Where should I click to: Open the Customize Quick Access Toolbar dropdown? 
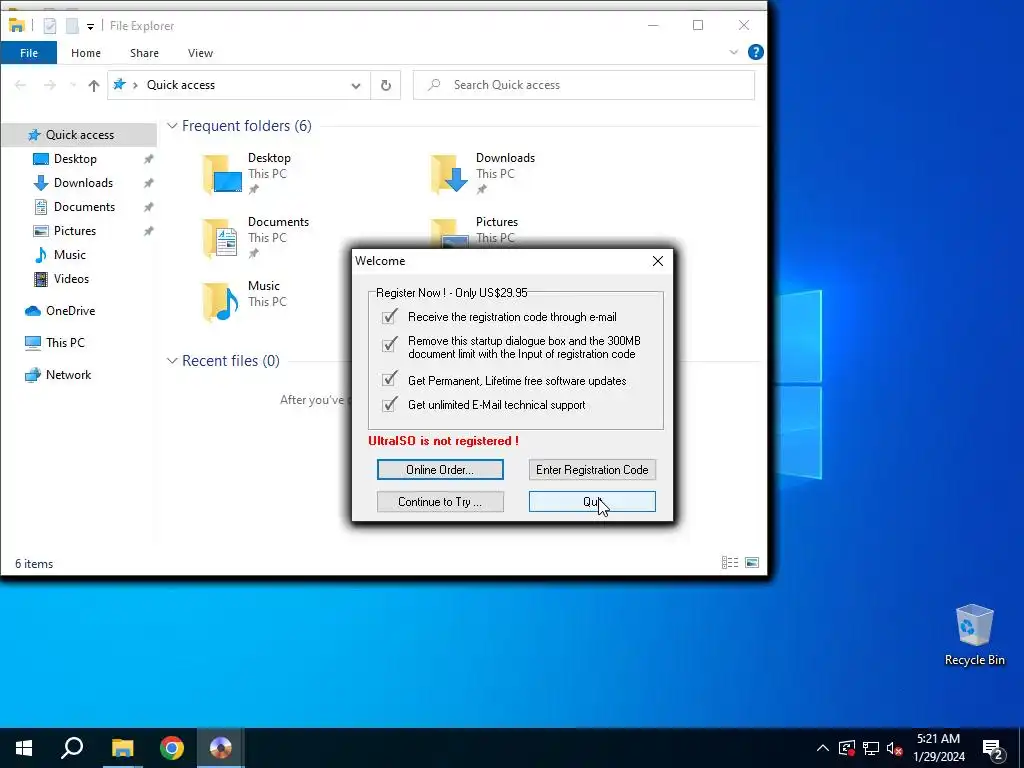90,27
